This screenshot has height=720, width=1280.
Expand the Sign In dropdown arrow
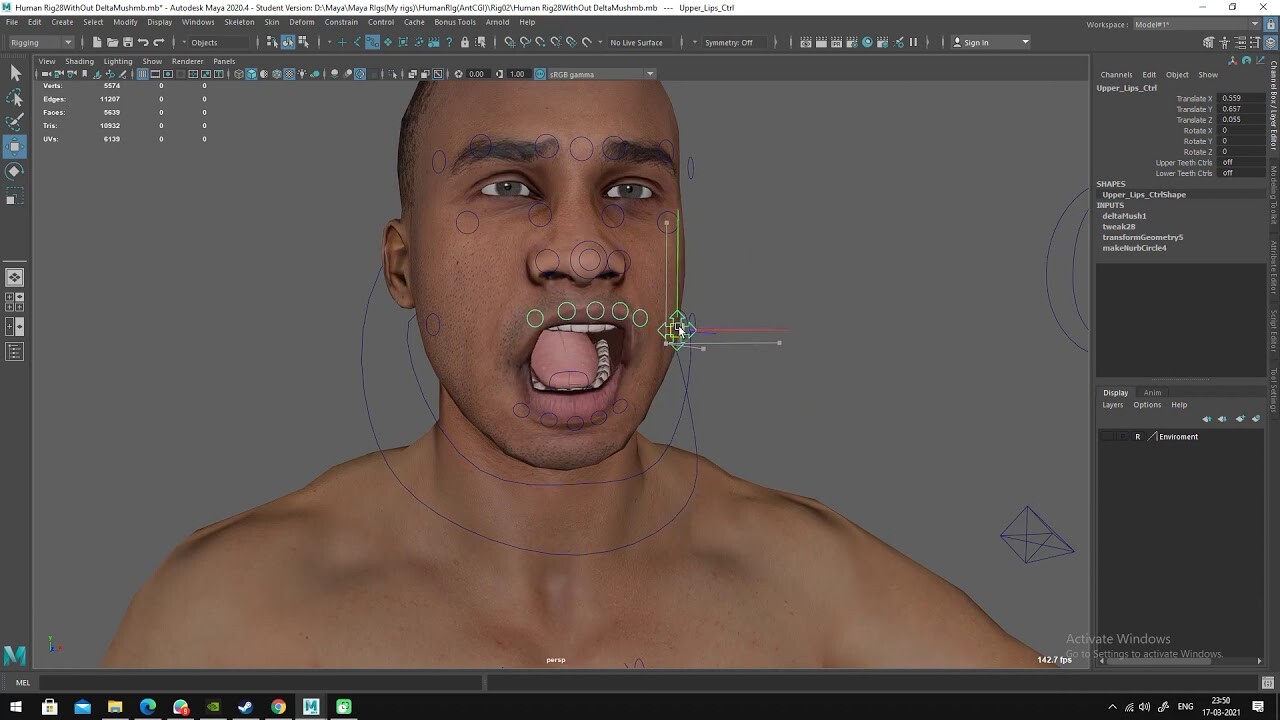click(1025, 42)
